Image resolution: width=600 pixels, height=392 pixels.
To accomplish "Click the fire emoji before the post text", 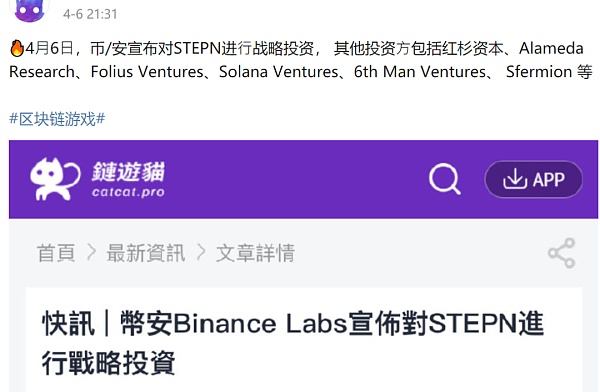I will [x=16, y=49].
